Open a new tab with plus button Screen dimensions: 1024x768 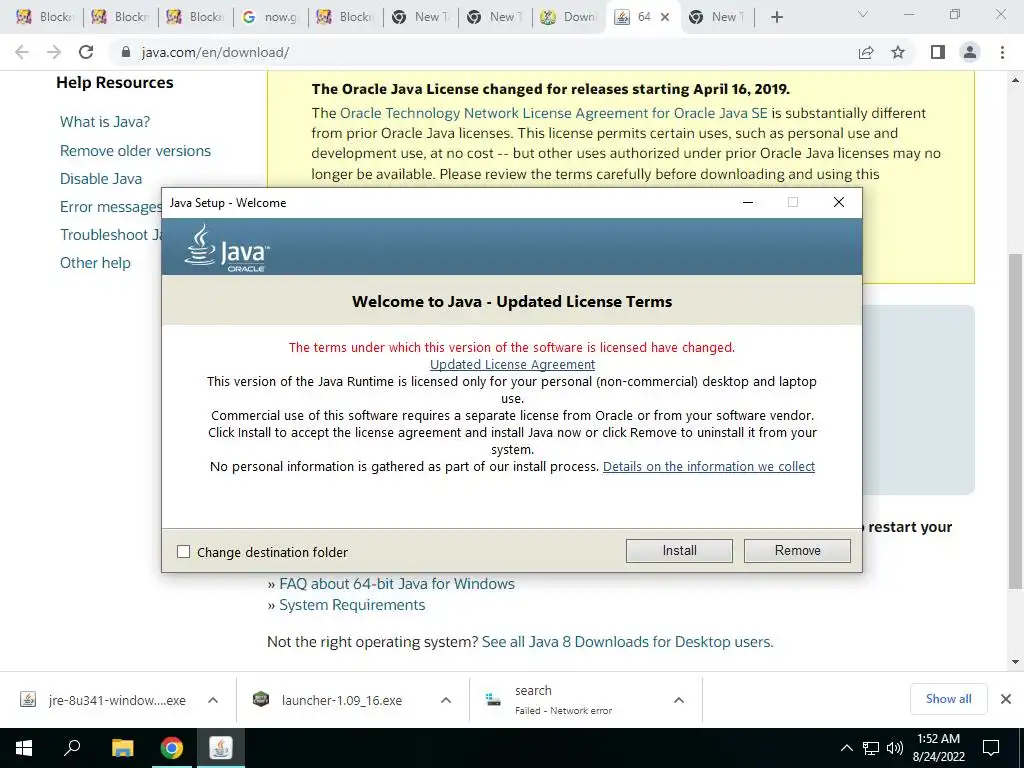pos(776,17)
